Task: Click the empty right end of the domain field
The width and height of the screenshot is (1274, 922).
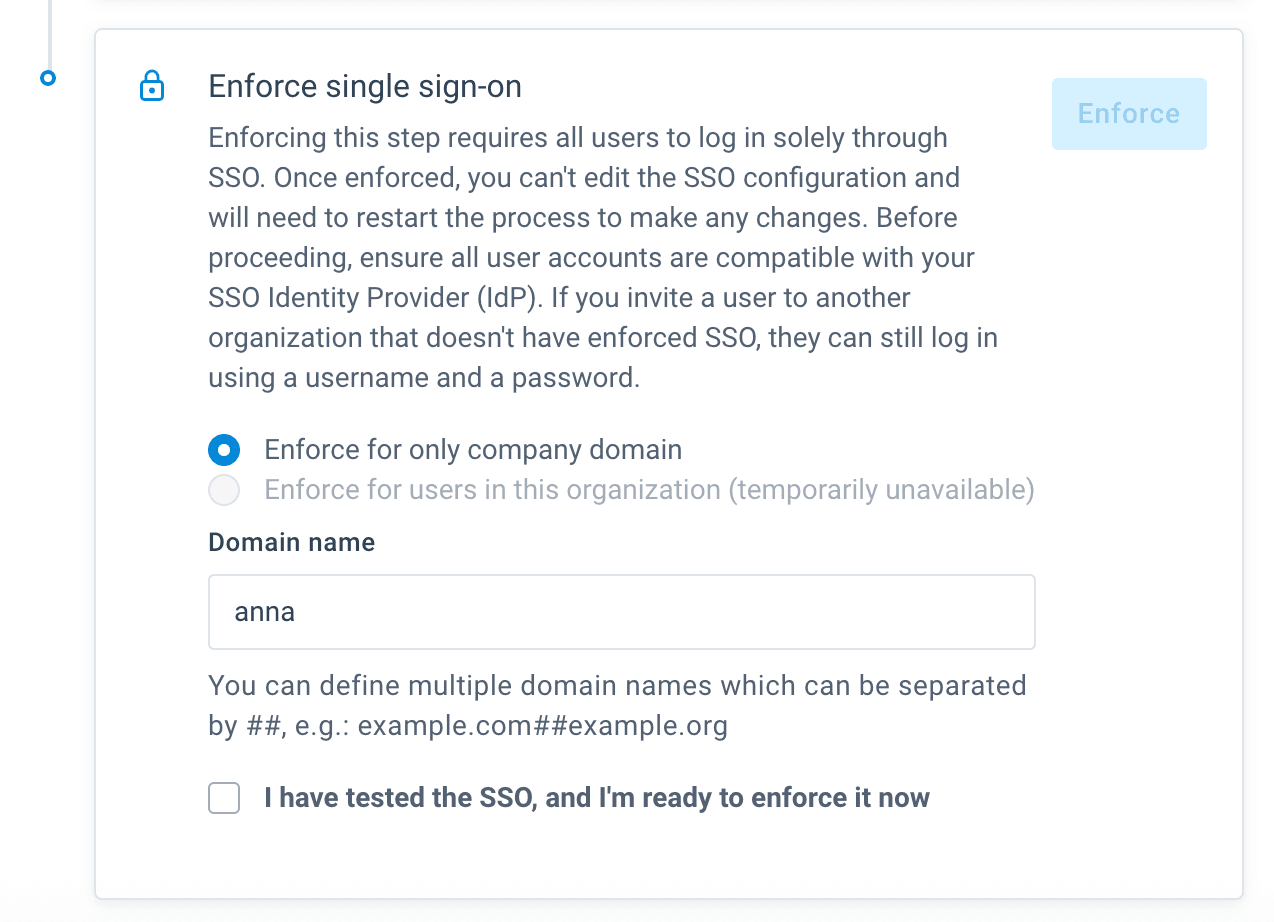Action: click(960, 612)
